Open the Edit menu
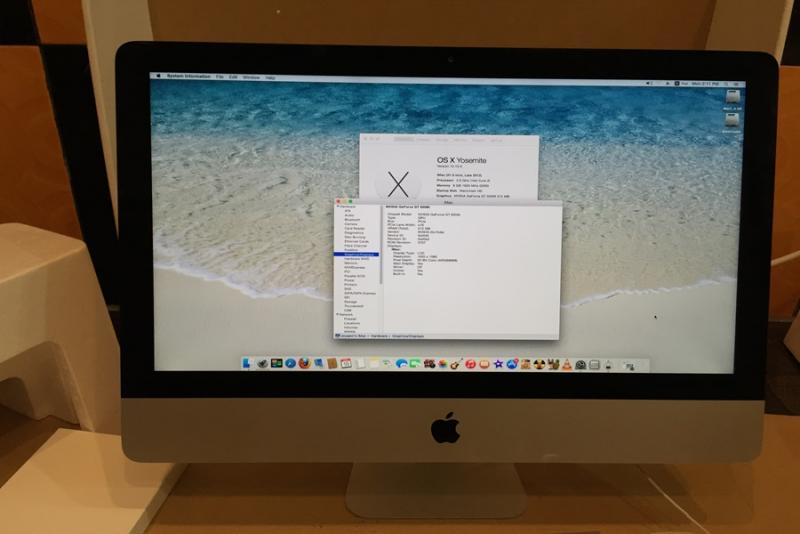 233,77
